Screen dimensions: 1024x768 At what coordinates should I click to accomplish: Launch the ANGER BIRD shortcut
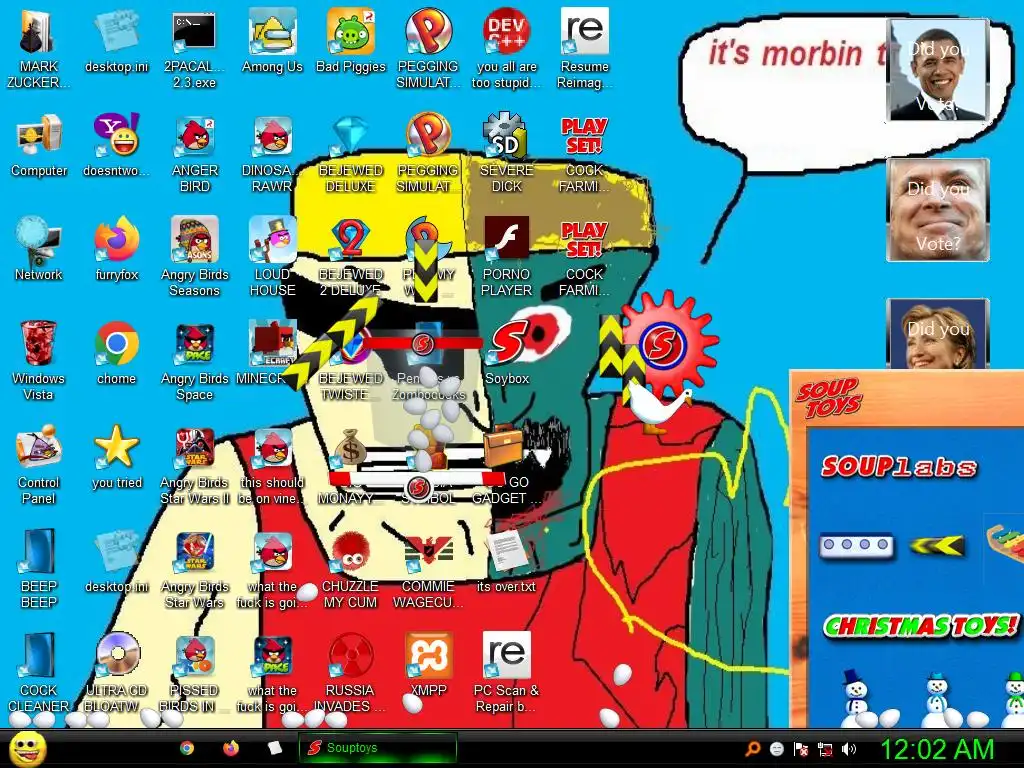click(x=195, y=153)
